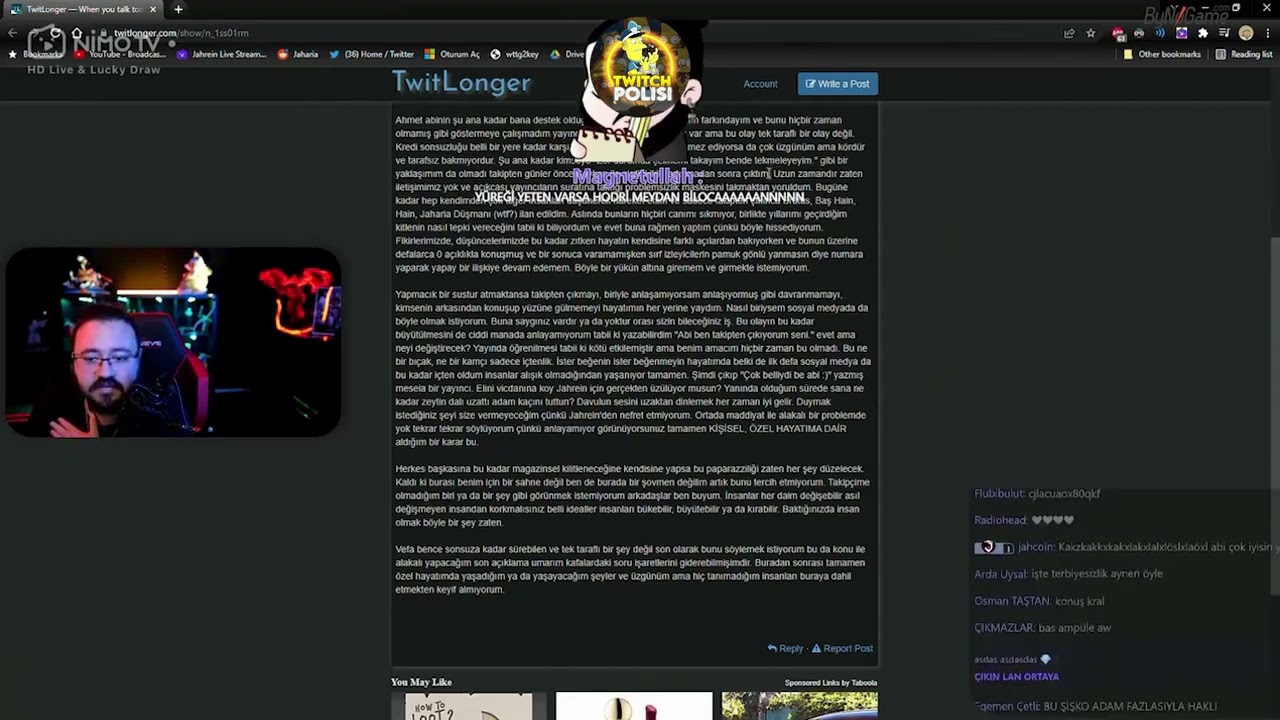Report this post with Report Post

click(x=842, y=648)
